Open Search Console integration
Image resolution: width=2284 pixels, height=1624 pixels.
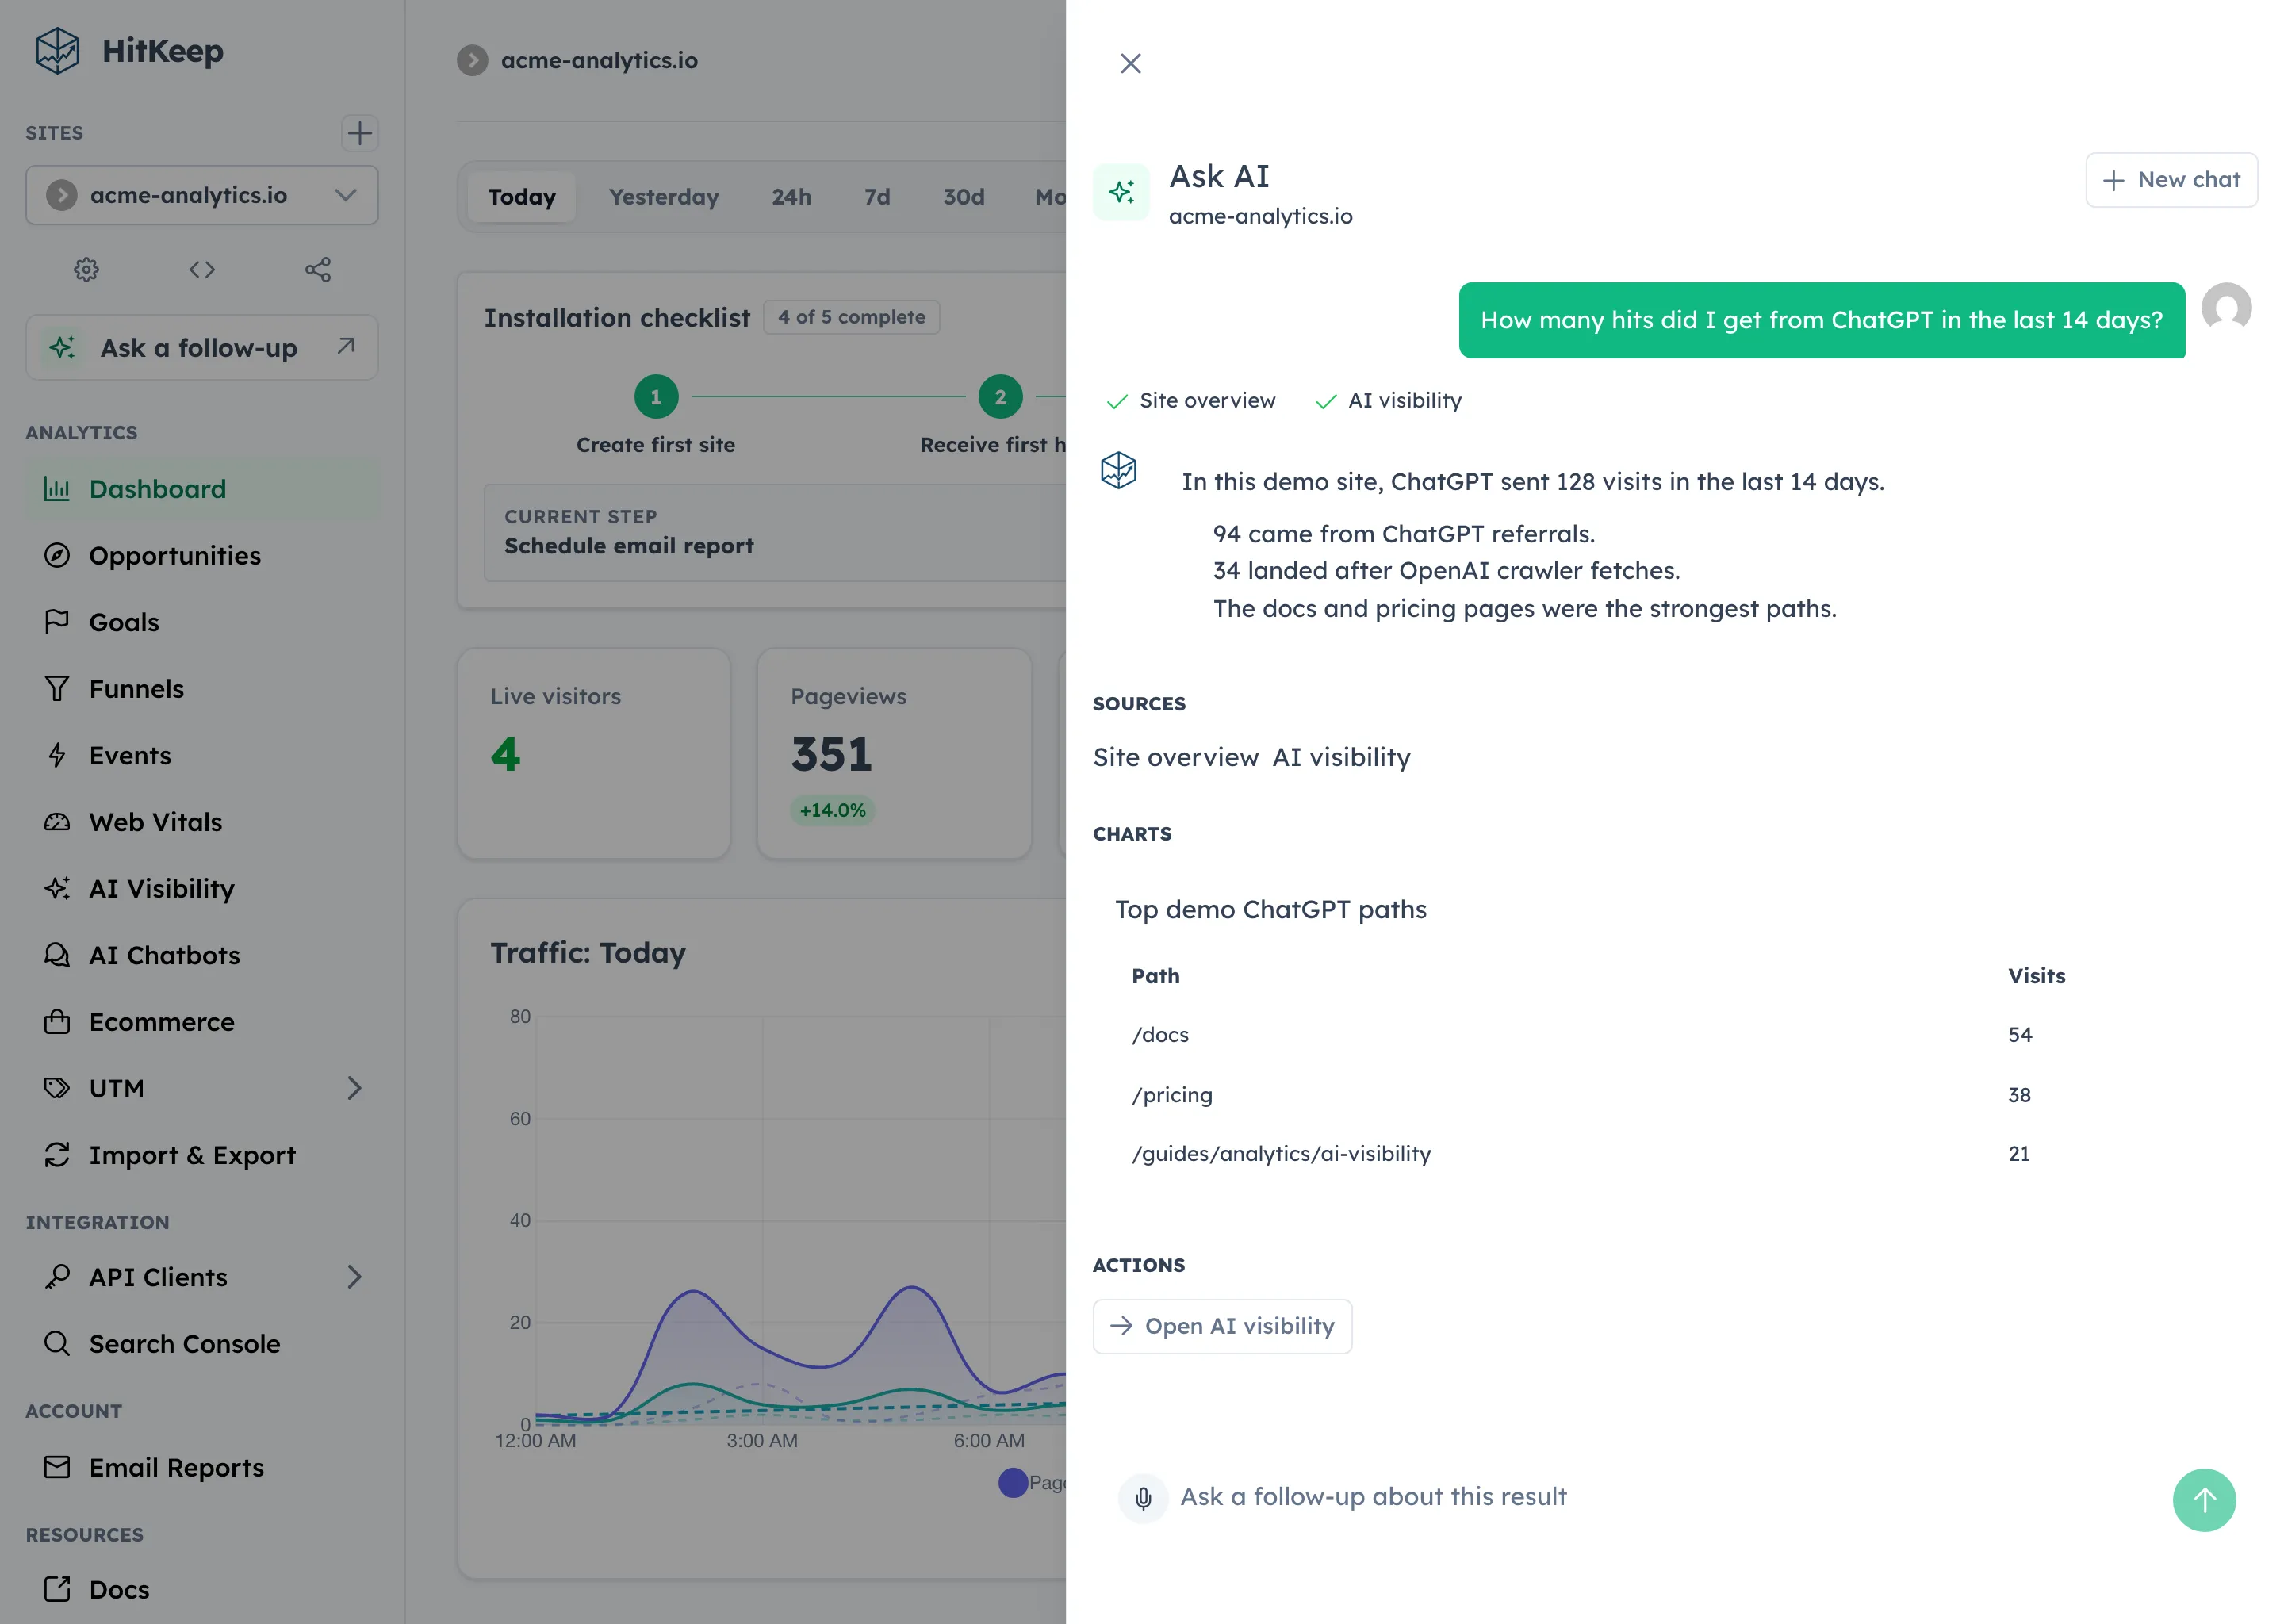pos(202,1344)
